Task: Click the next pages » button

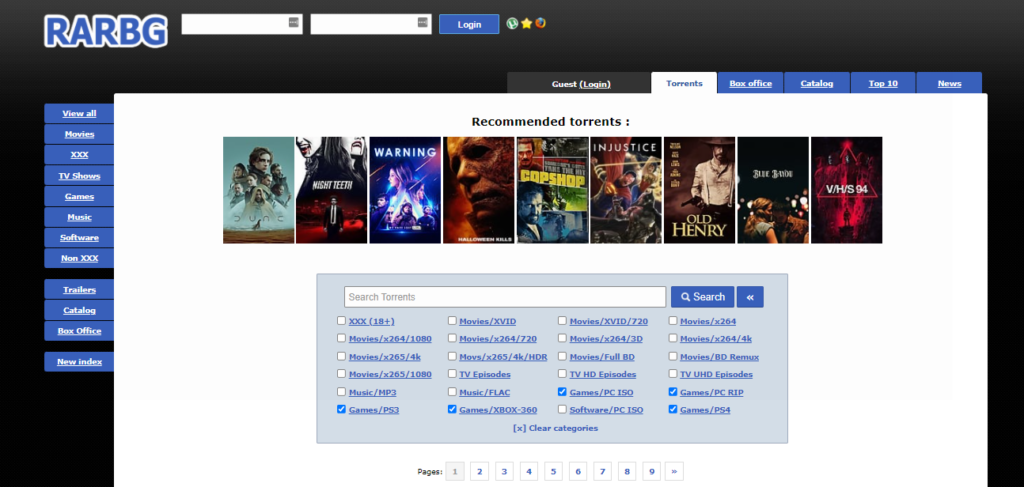Action: click(x=674, y=471)
